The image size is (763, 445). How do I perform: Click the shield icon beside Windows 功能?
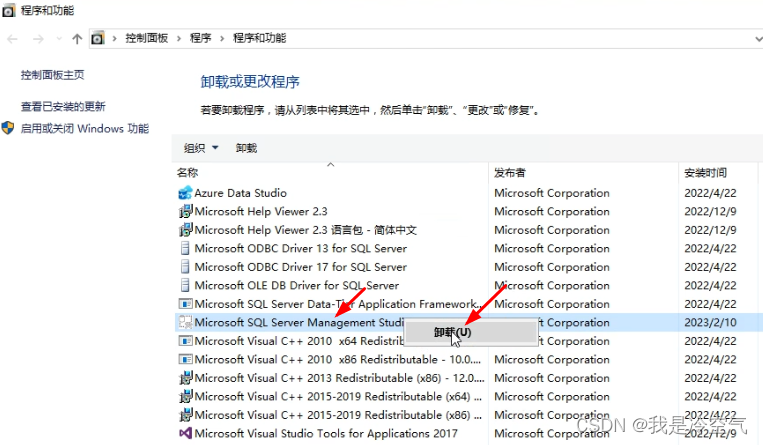(x=8, y=129)
